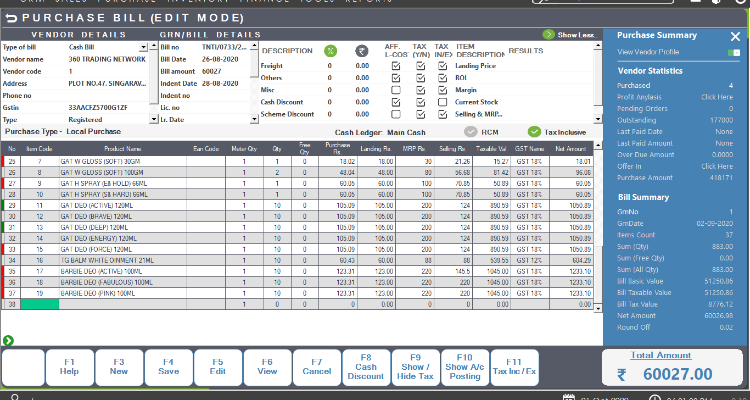750x400 pixels.
Task: Click the F1 Help button
Action: (69, 367)
